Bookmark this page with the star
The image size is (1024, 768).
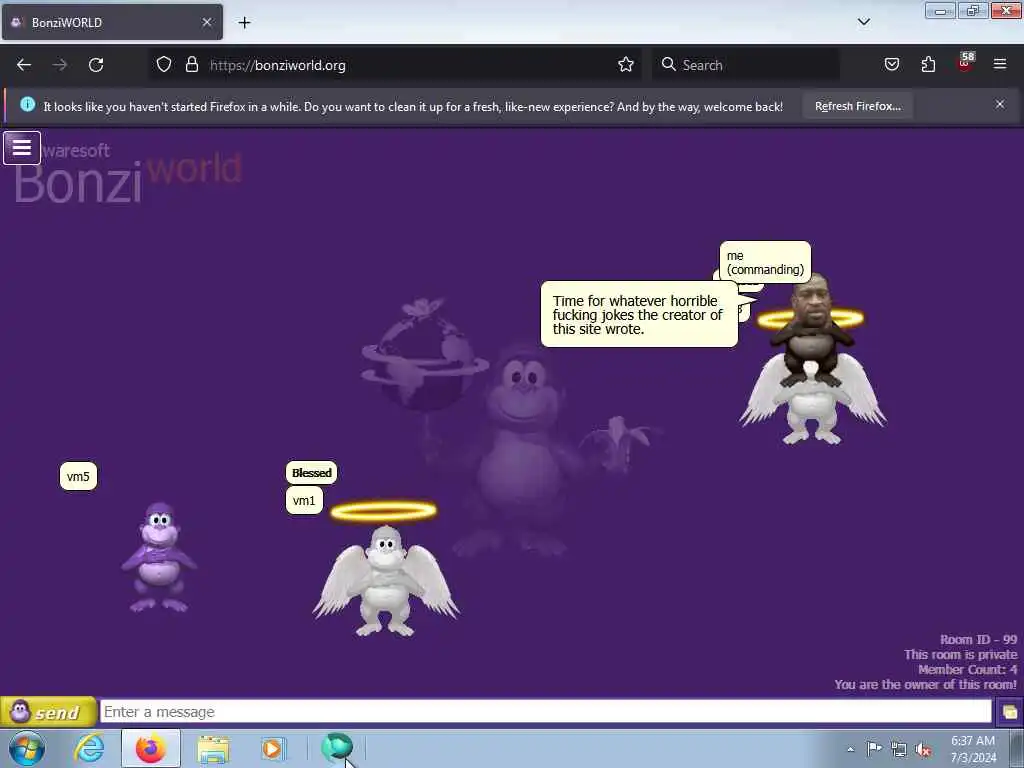[626, 65]
